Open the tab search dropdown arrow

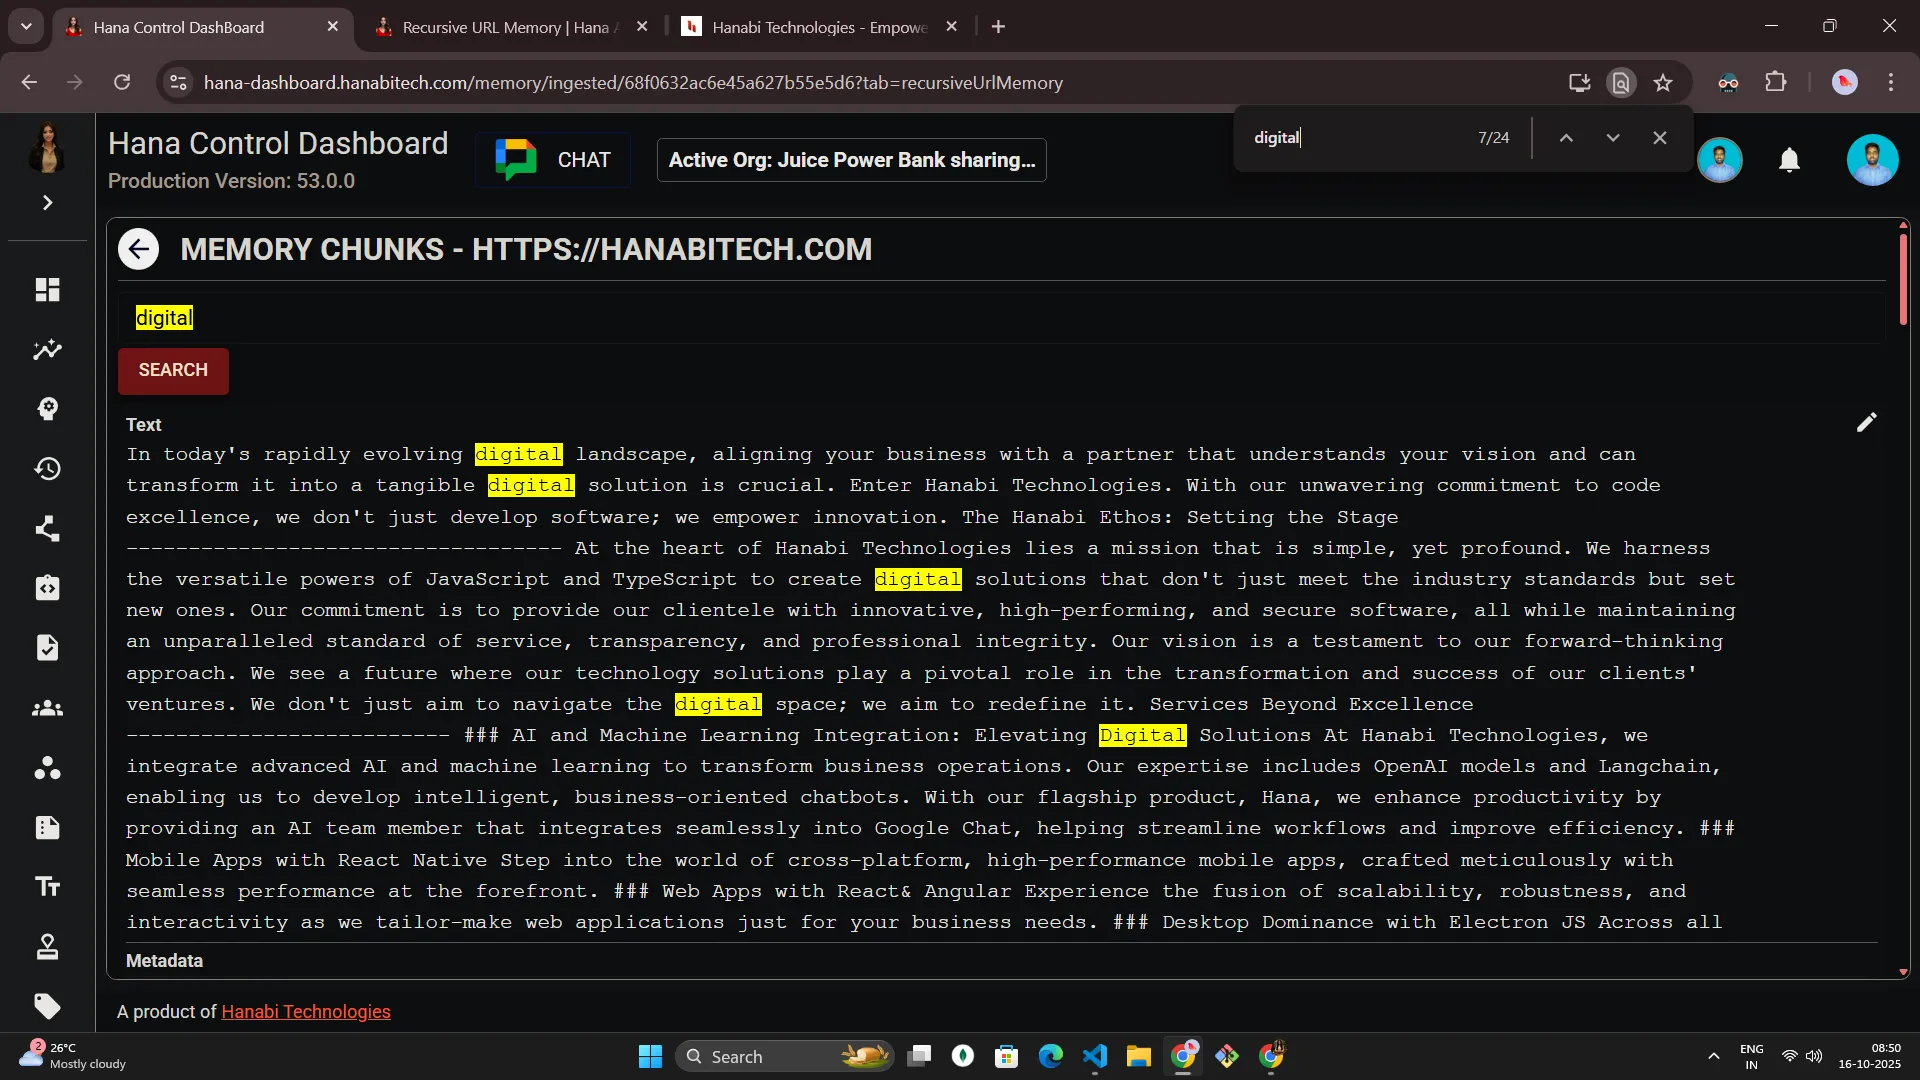pos(26,27)
